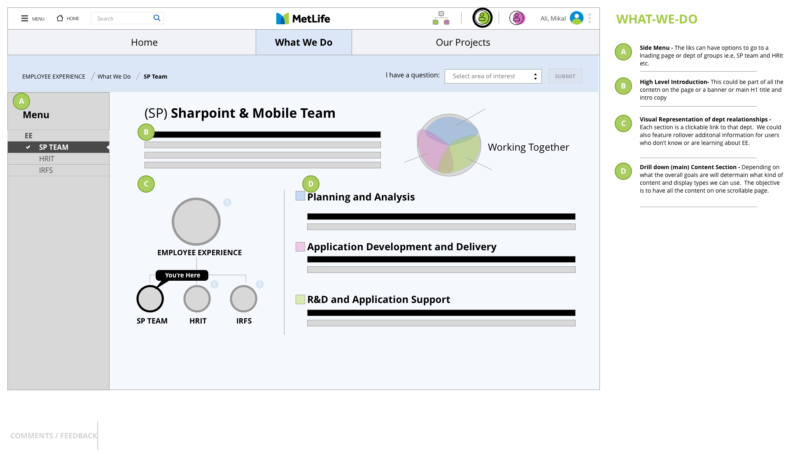The image size is (800, 475).
Task: Click the Working Together label
Action: pos(528,147)
